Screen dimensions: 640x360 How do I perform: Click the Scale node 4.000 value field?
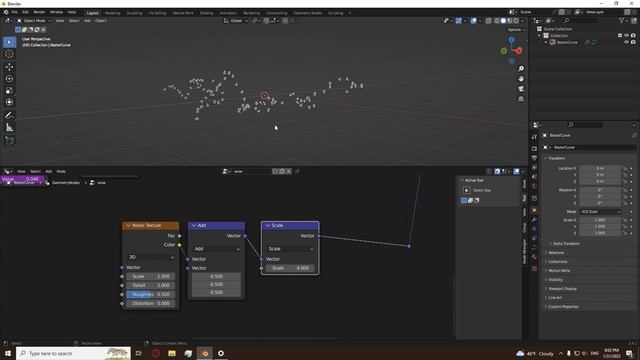(x=290, y=268)
